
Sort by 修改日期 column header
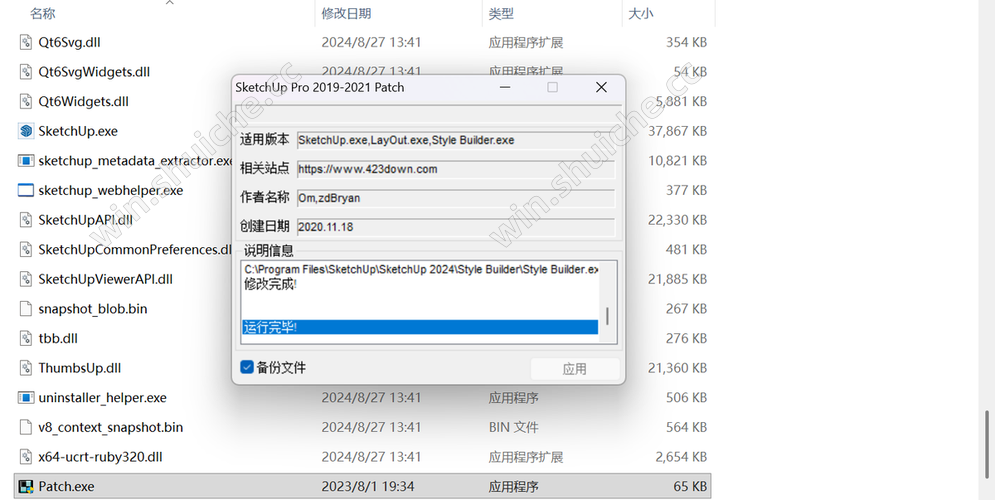pyautogui.click(x=346, y=14)
